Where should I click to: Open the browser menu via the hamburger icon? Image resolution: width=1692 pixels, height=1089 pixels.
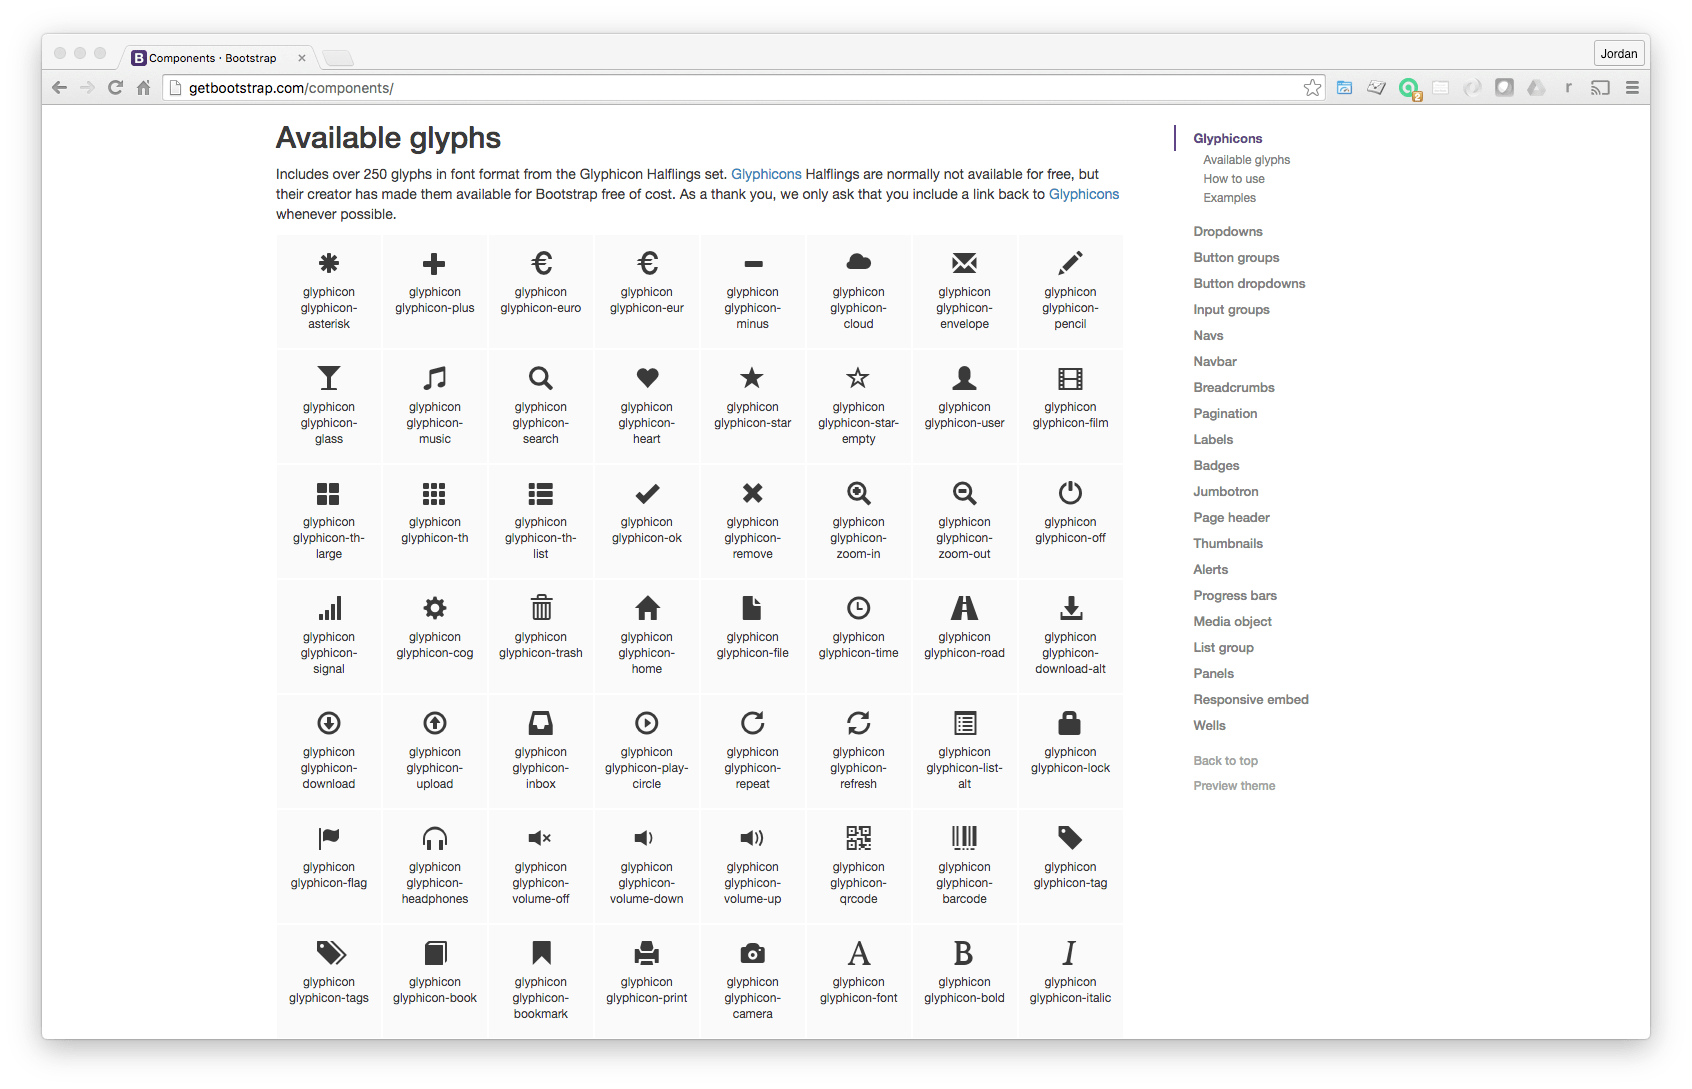pyautogui.click(x=1633, y=88)
